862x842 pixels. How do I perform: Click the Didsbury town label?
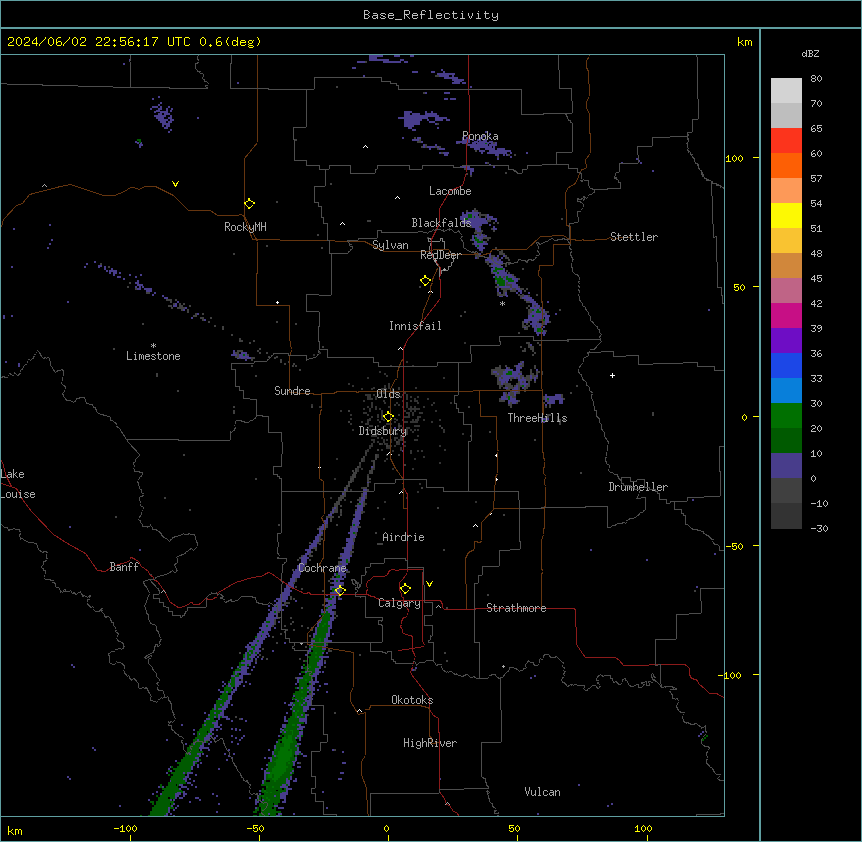(383, 431)
